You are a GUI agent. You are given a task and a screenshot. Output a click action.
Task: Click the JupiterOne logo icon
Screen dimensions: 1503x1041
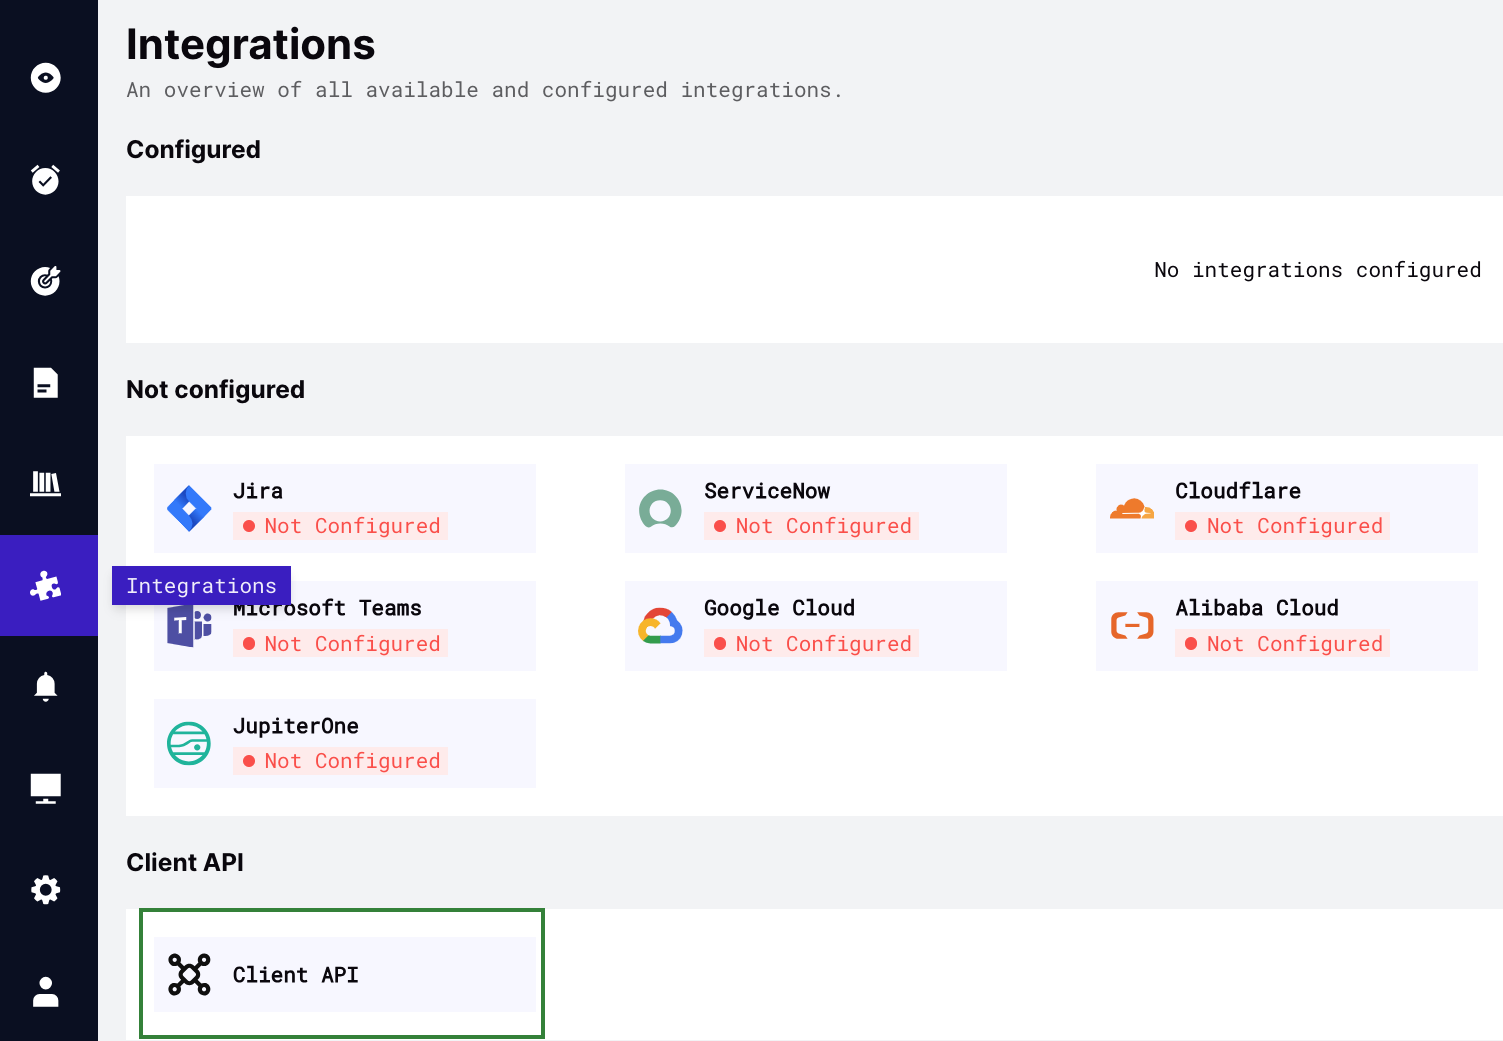tap(189, 743)
